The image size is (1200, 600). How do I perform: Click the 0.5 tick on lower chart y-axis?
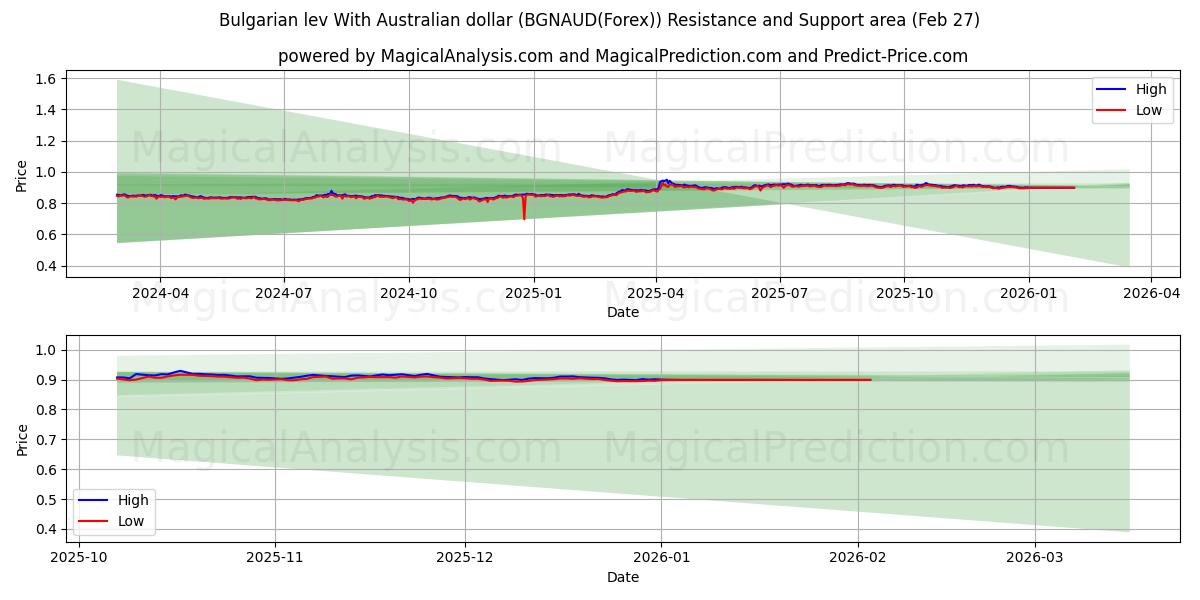coord(47,499)
